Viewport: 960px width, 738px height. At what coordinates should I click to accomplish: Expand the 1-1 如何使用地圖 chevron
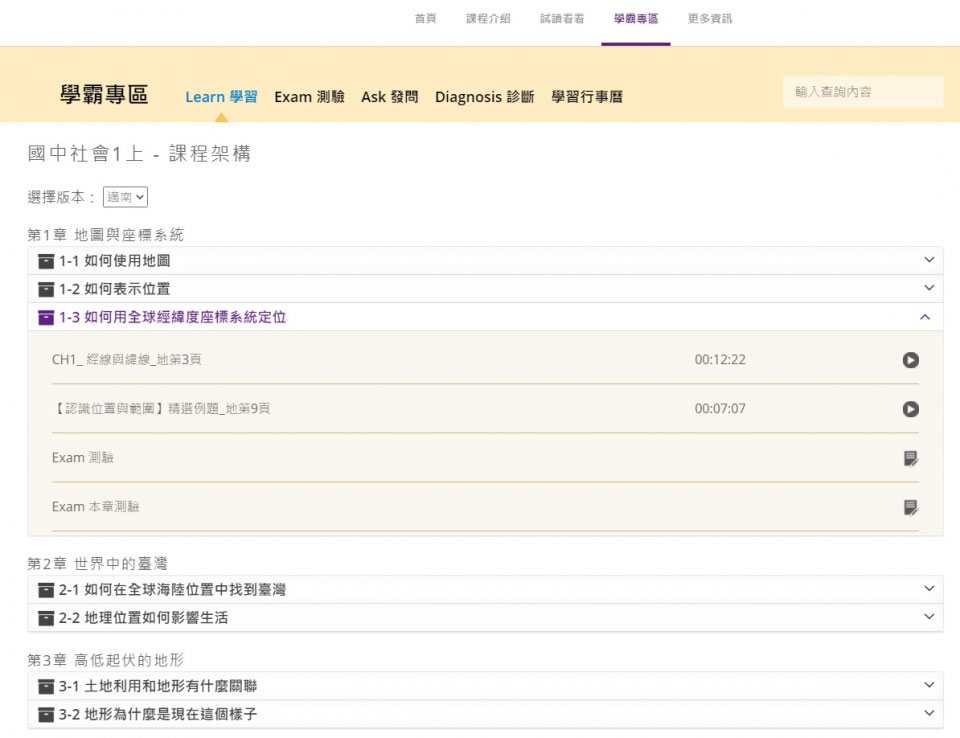[929, 260]
